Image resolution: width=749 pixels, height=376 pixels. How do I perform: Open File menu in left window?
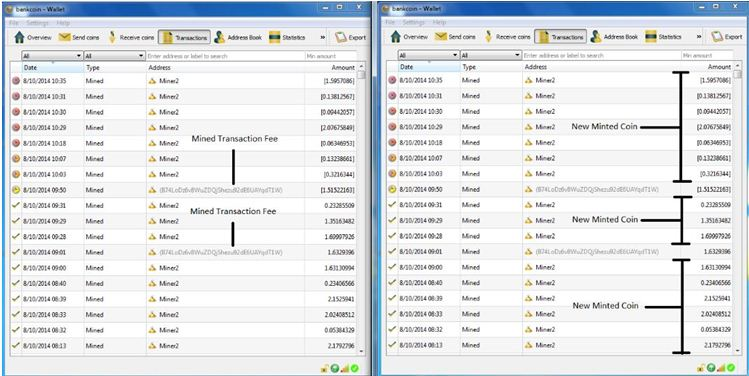(15, 23)
